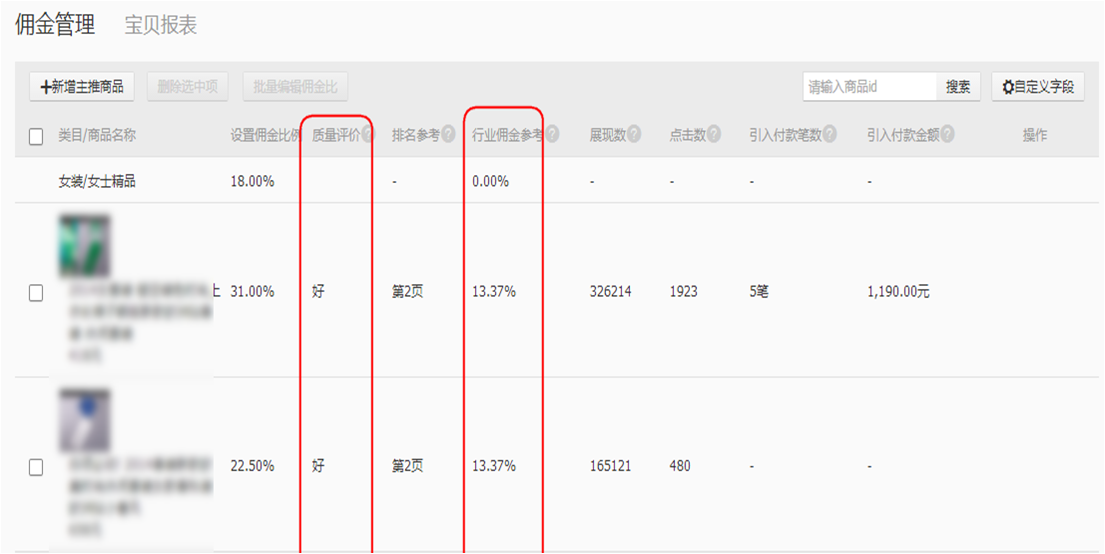The width and height of the screenshot is (1105, 554).
Task: Click the 新增主推商品 button
Action: pos(82,87)
